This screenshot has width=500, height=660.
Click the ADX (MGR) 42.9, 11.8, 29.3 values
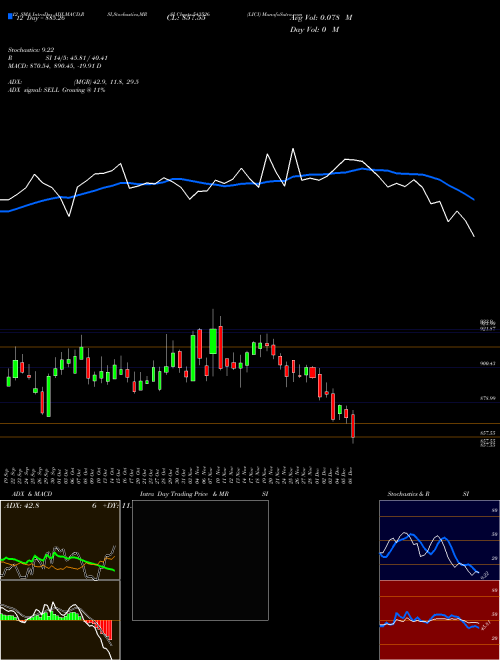click(x=106, y=82)
